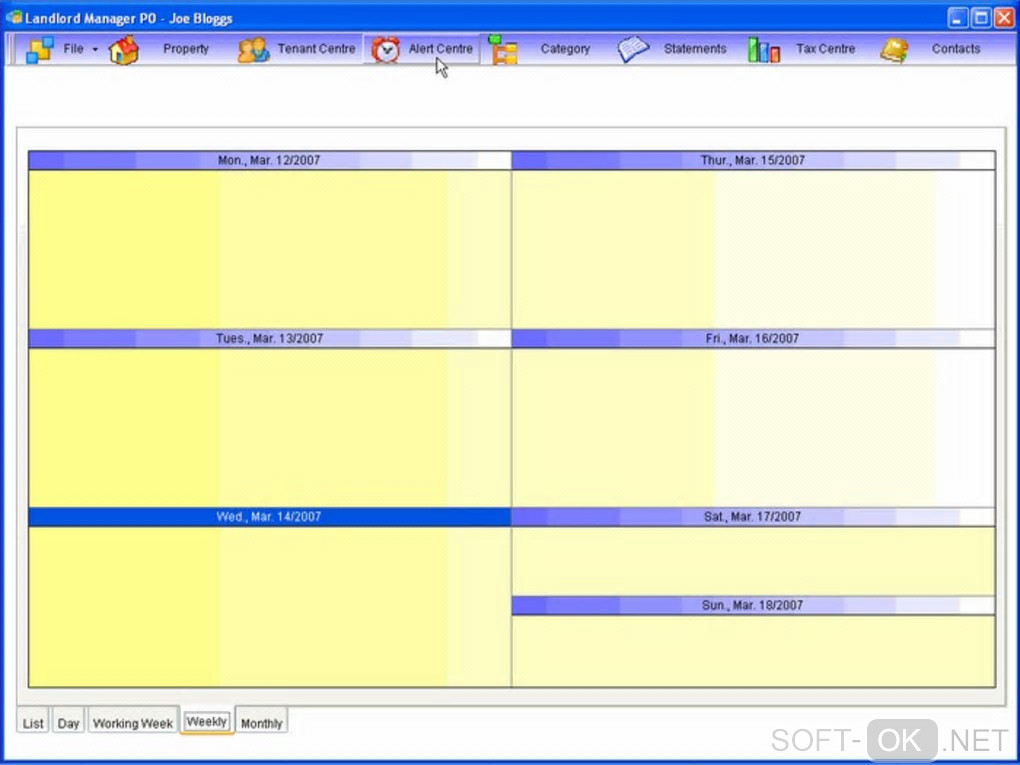Open the Alert Centre label
This screenshot has height=765, width=1020.
[x=440, y=49]
